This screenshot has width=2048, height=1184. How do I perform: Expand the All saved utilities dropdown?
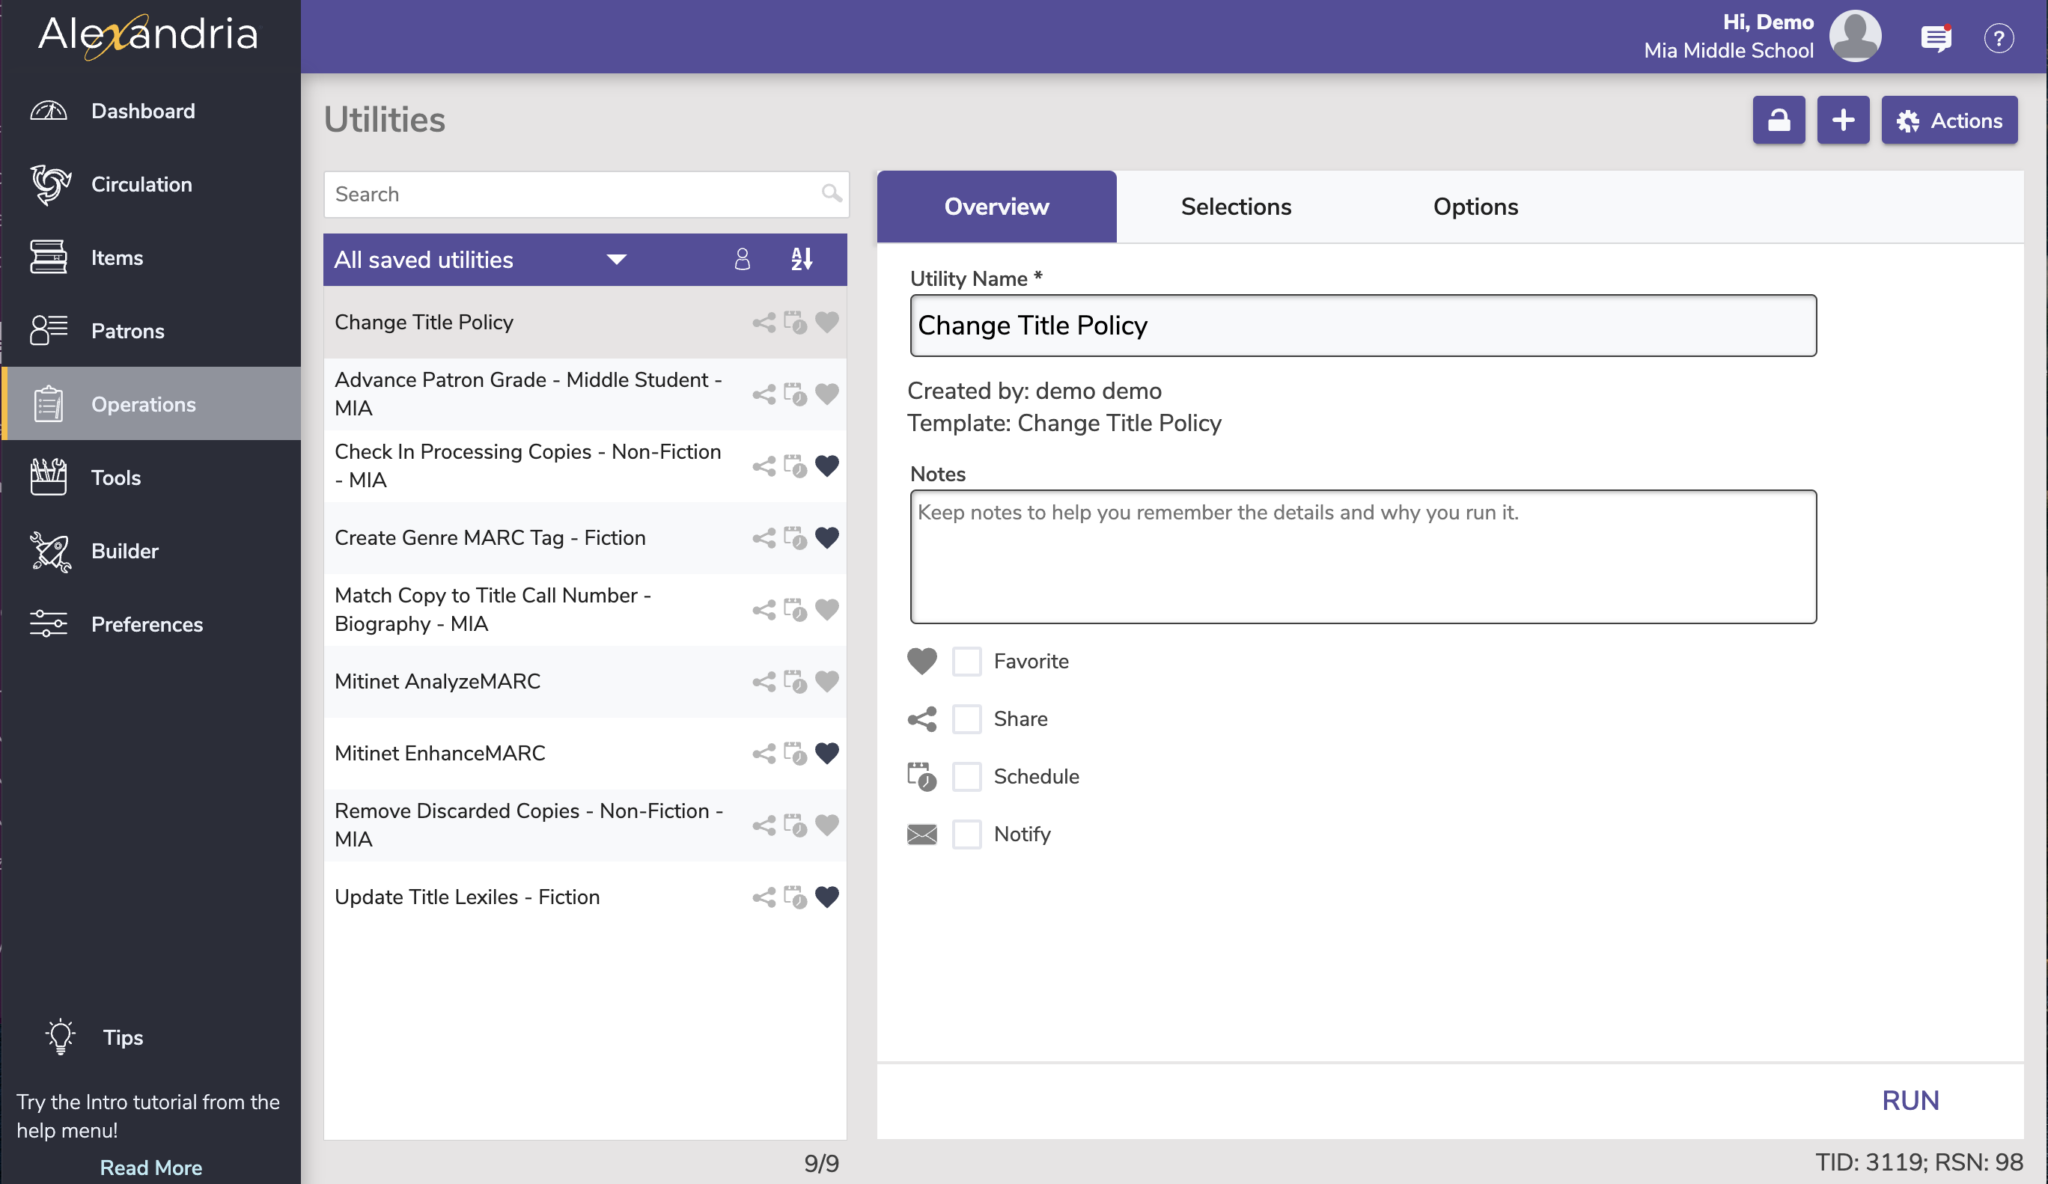click(616, 259)
